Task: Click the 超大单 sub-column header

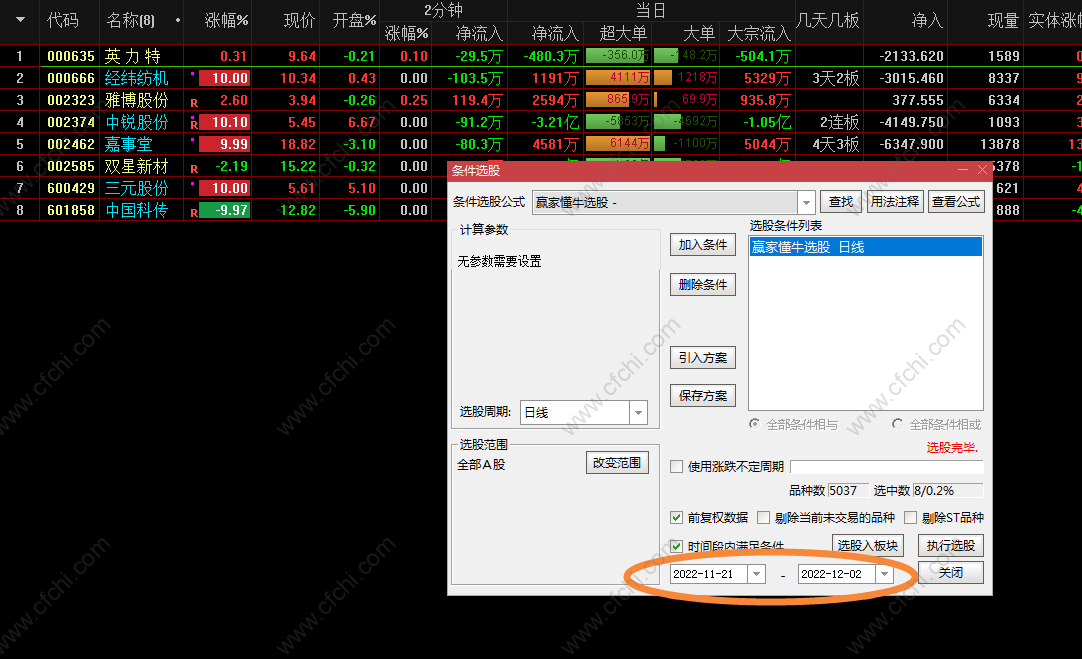Action: click(623, 33)
